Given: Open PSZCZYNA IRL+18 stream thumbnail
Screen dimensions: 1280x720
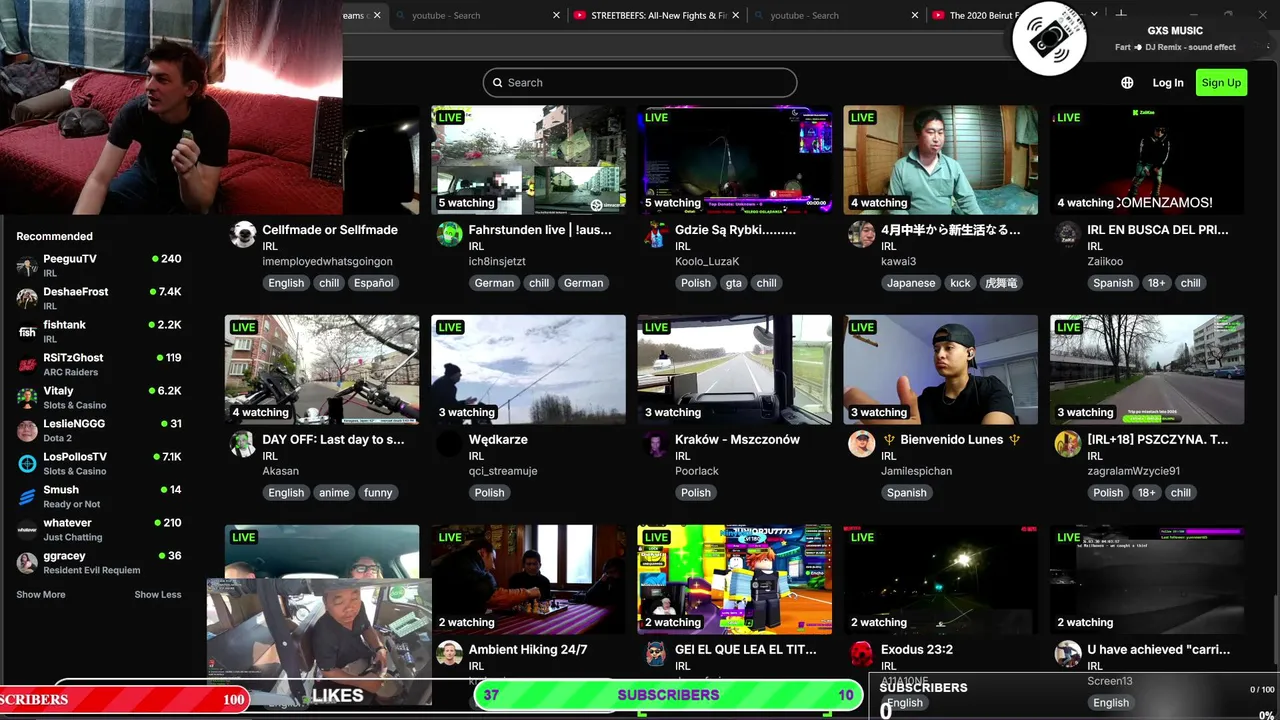Looking at the screenshot, I should 1147,370.
